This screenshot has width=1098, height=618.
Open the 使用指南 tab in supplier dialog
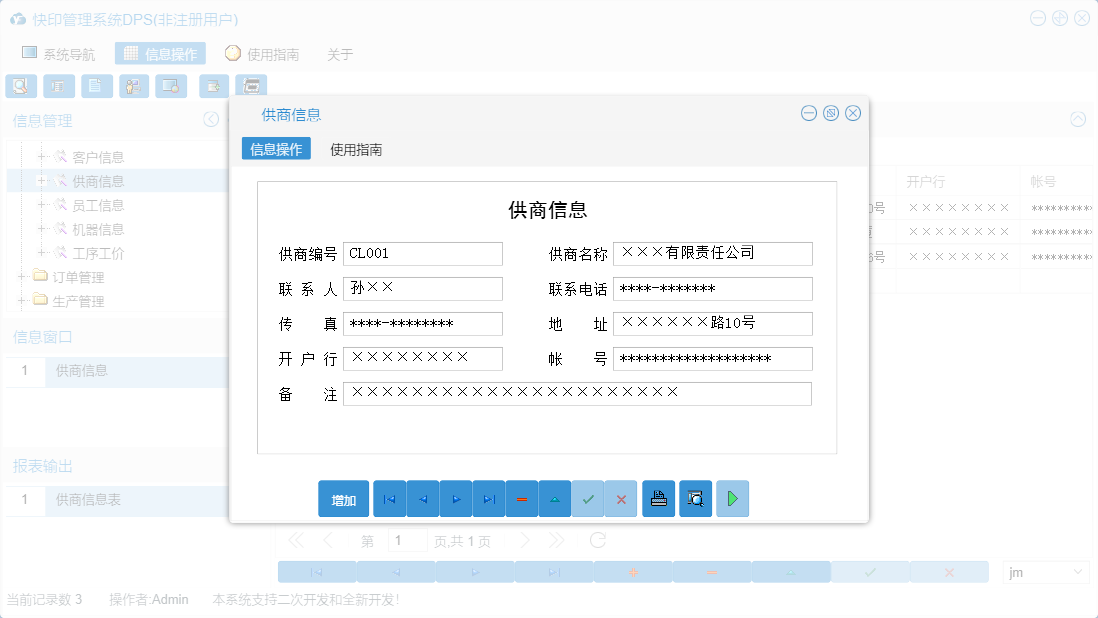[355, 148]
